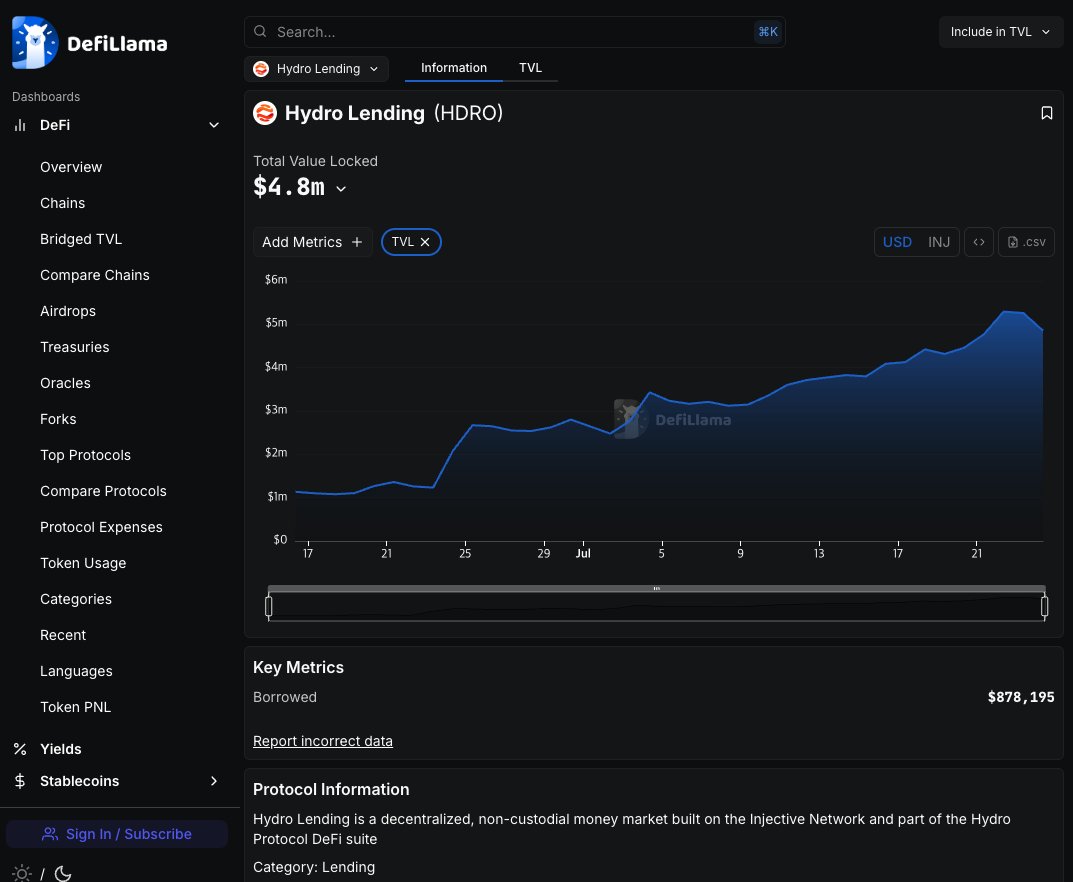Open the embed chart code icon
1073x882 pixels.
[x=979, y=242]
